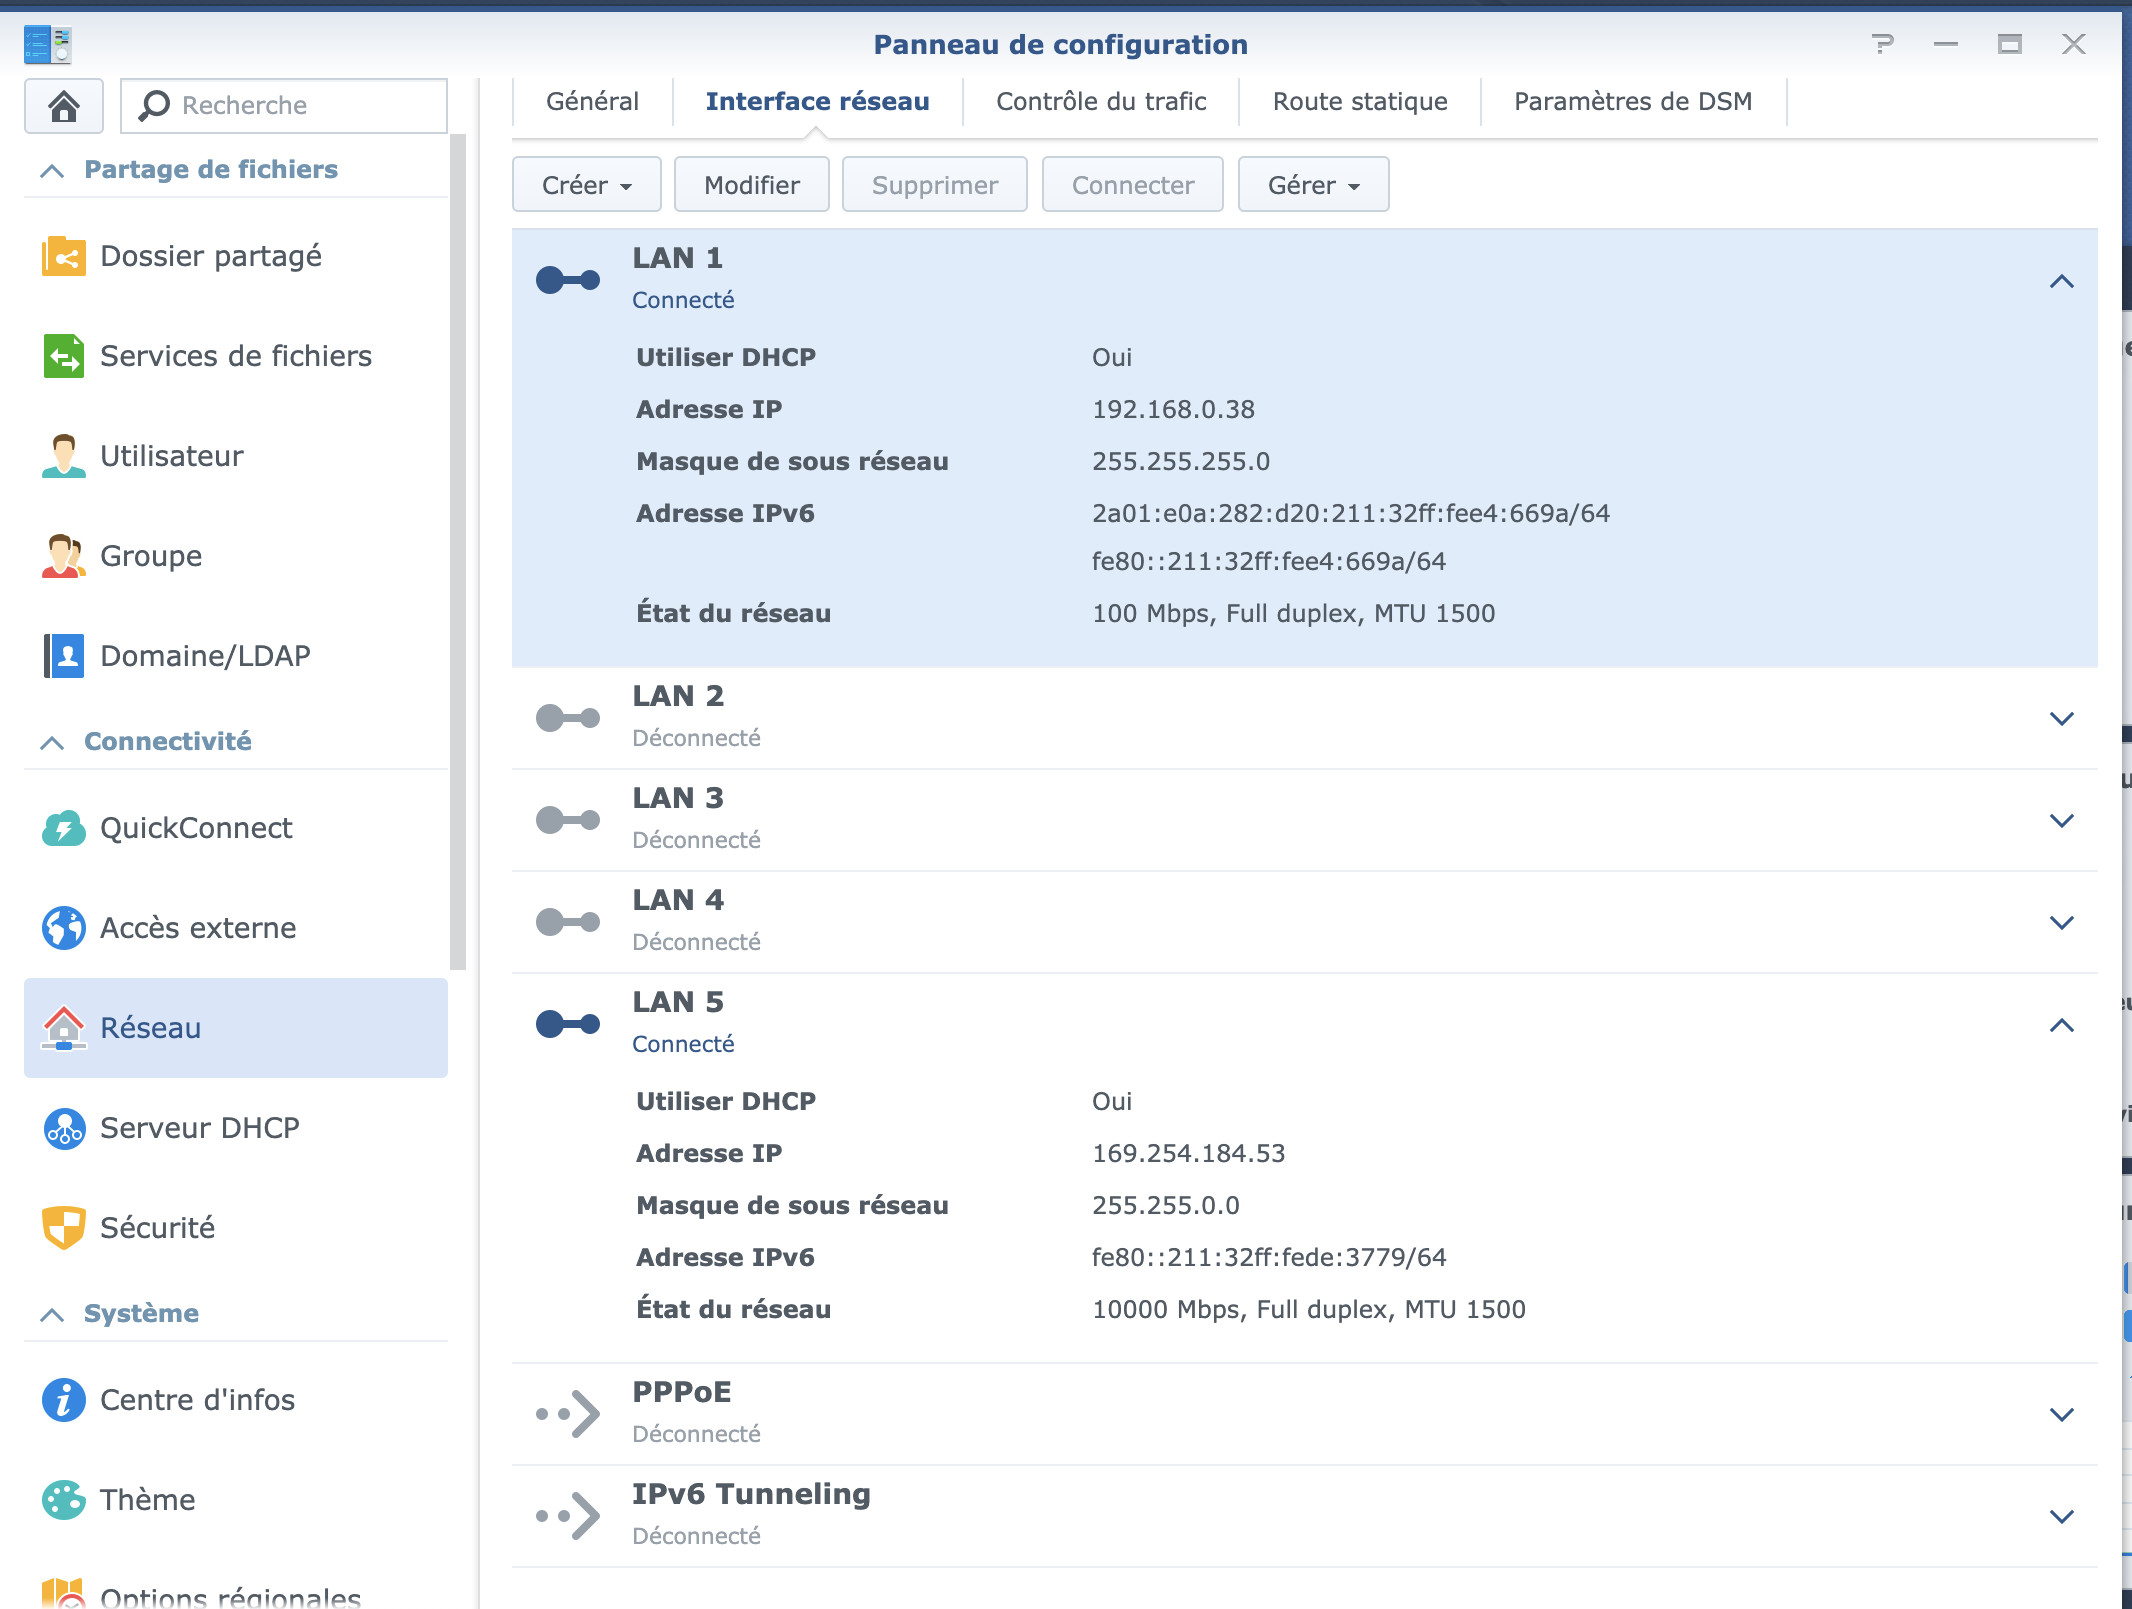Open the QuickConnect settings
Screen dimensions: 2132x1609
point(196,828)
